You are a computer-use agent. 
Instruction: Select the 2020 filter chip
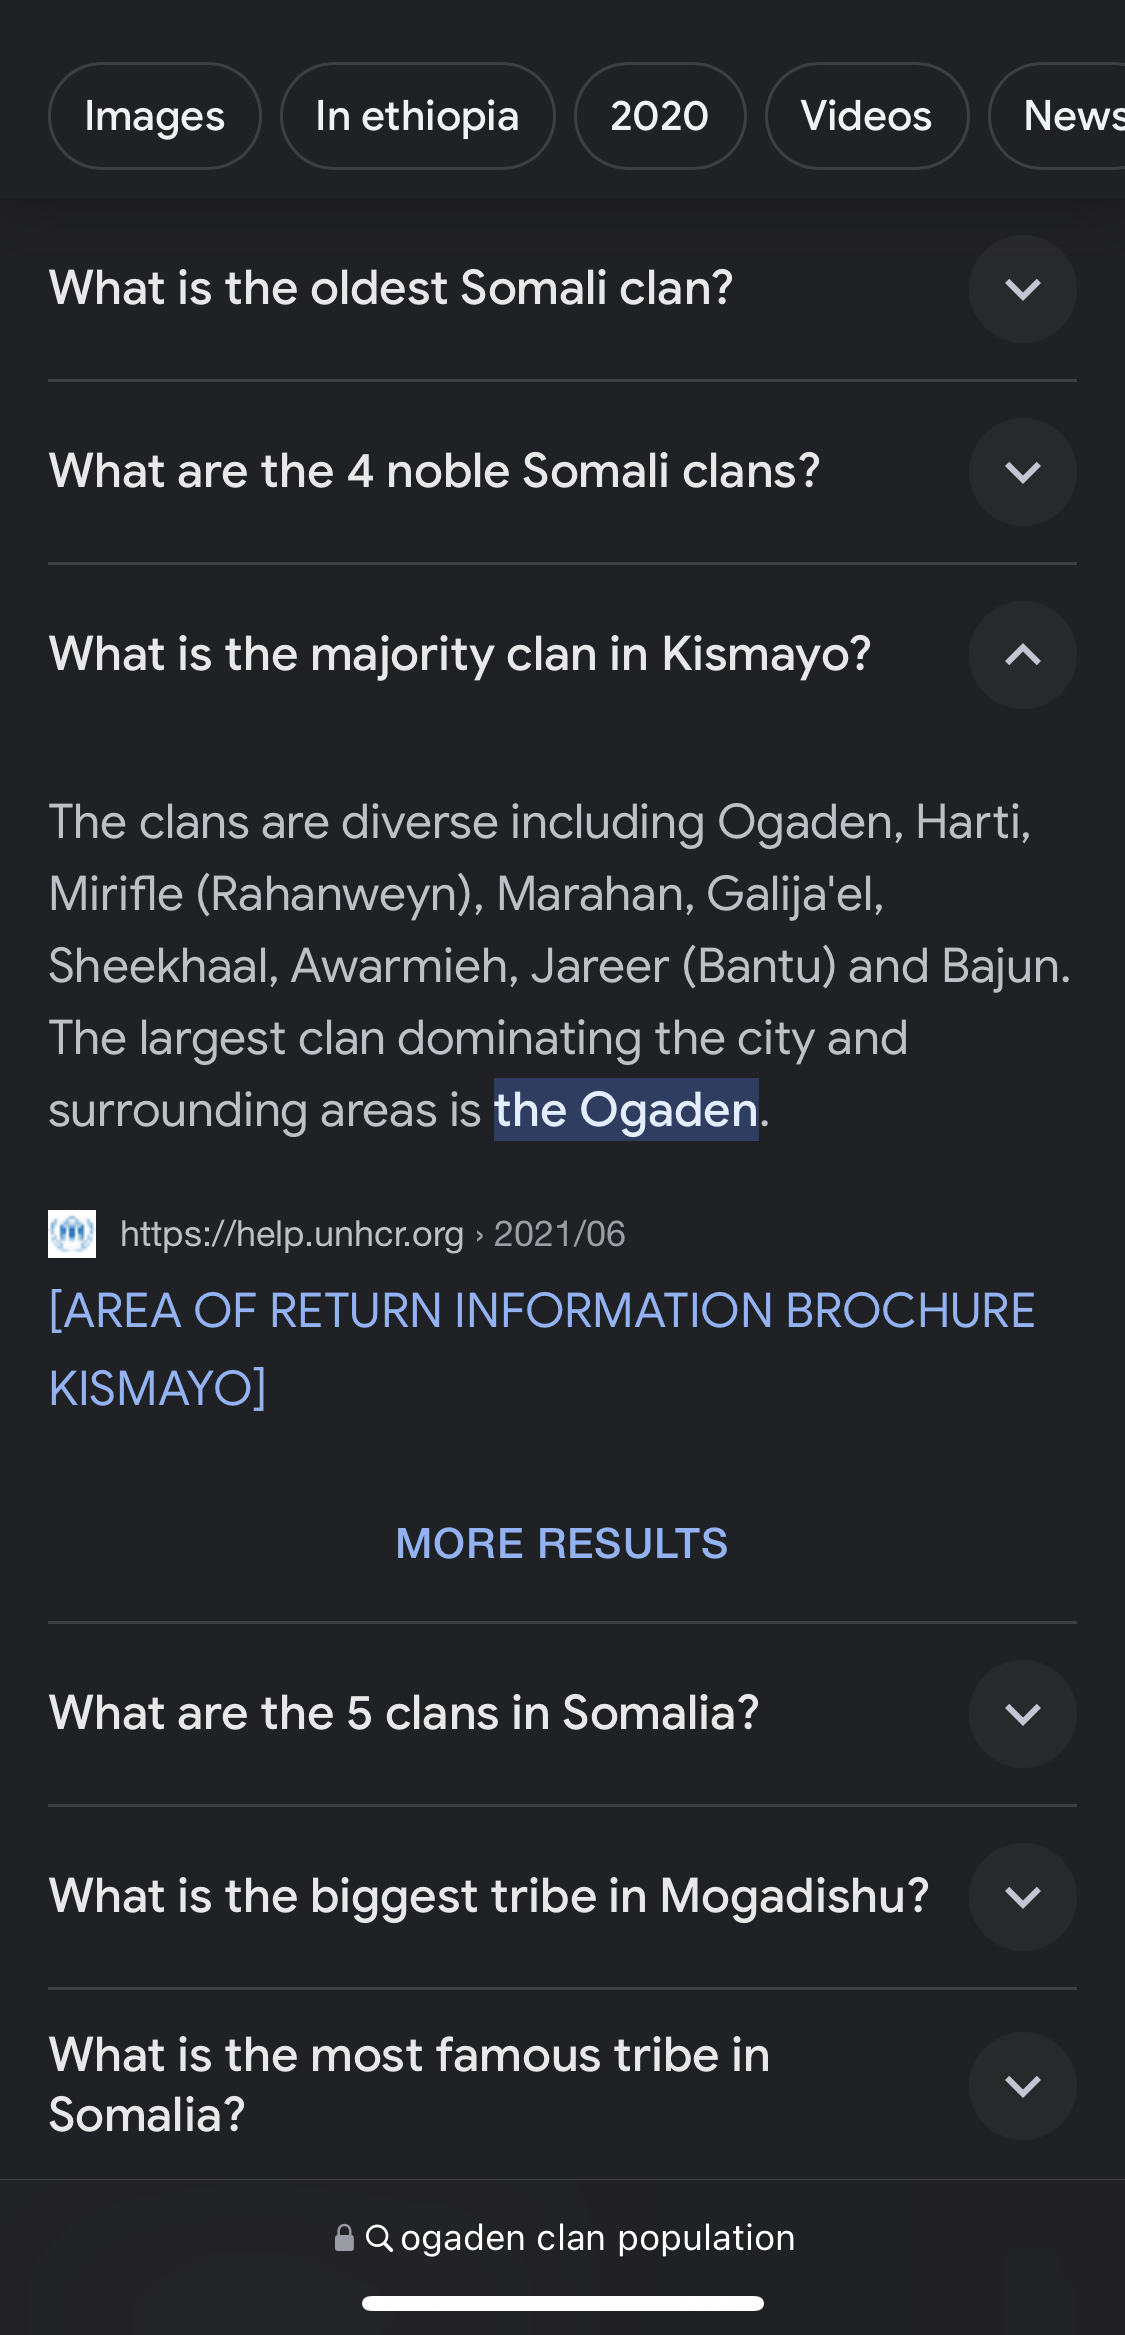[x=660, y=116]
